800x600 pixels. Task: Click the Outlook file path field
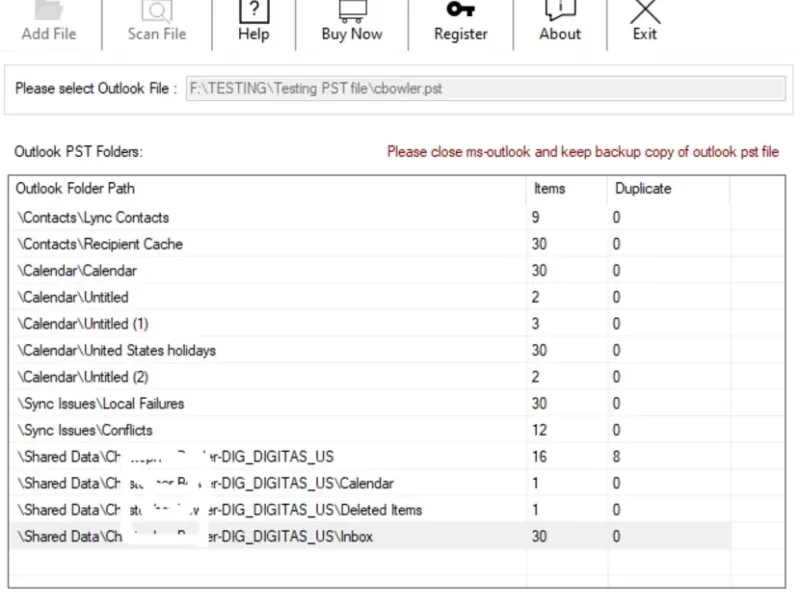485,88
